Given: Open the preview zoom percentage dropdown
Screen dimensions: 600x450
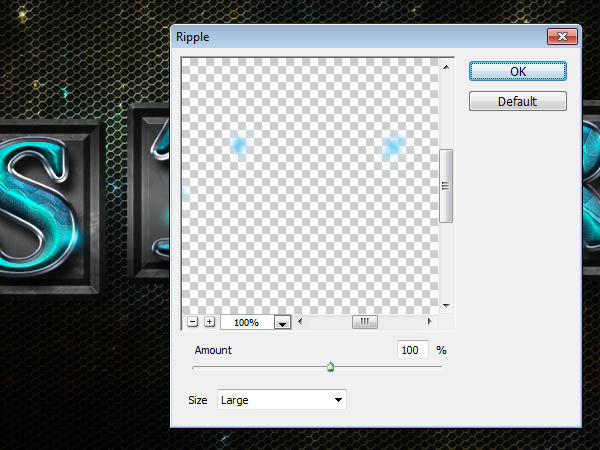Looking at the screenshot, I should click(282, 323).
